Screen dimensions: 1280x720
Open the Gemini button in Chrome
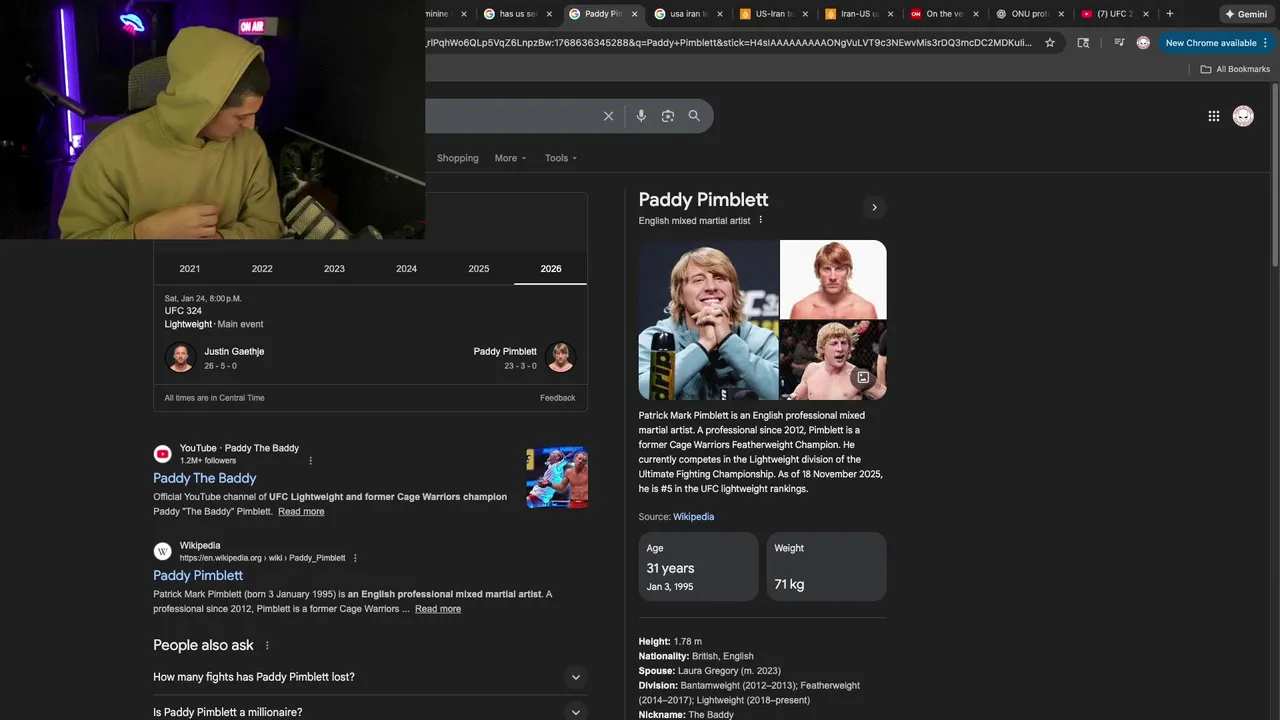(1246, 14)
